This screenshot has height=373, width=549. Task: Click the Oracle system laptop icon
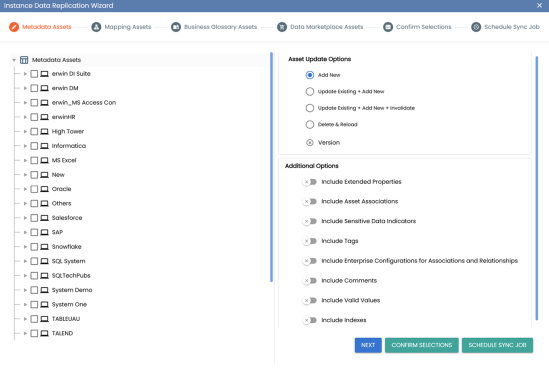coord(44,189)
